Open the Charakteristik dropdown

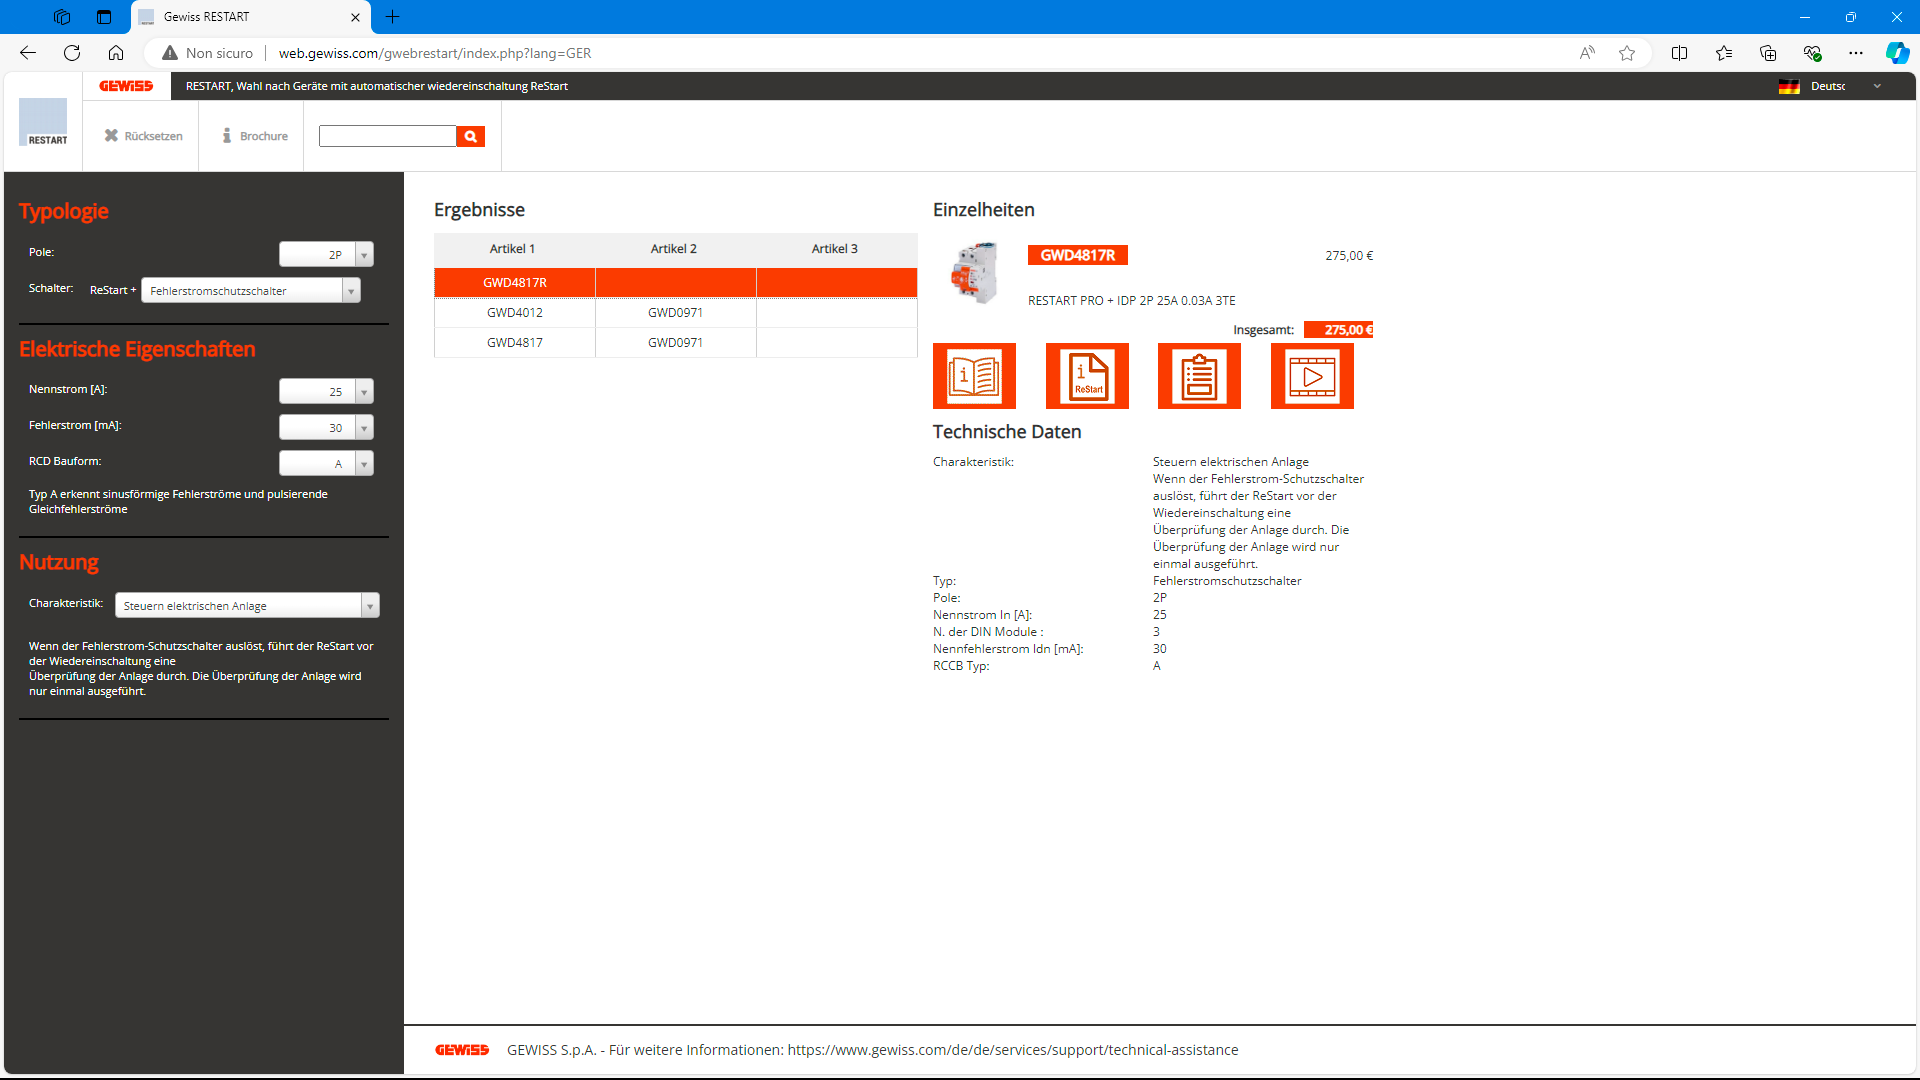pyautogui.click(x=247, y=605)
